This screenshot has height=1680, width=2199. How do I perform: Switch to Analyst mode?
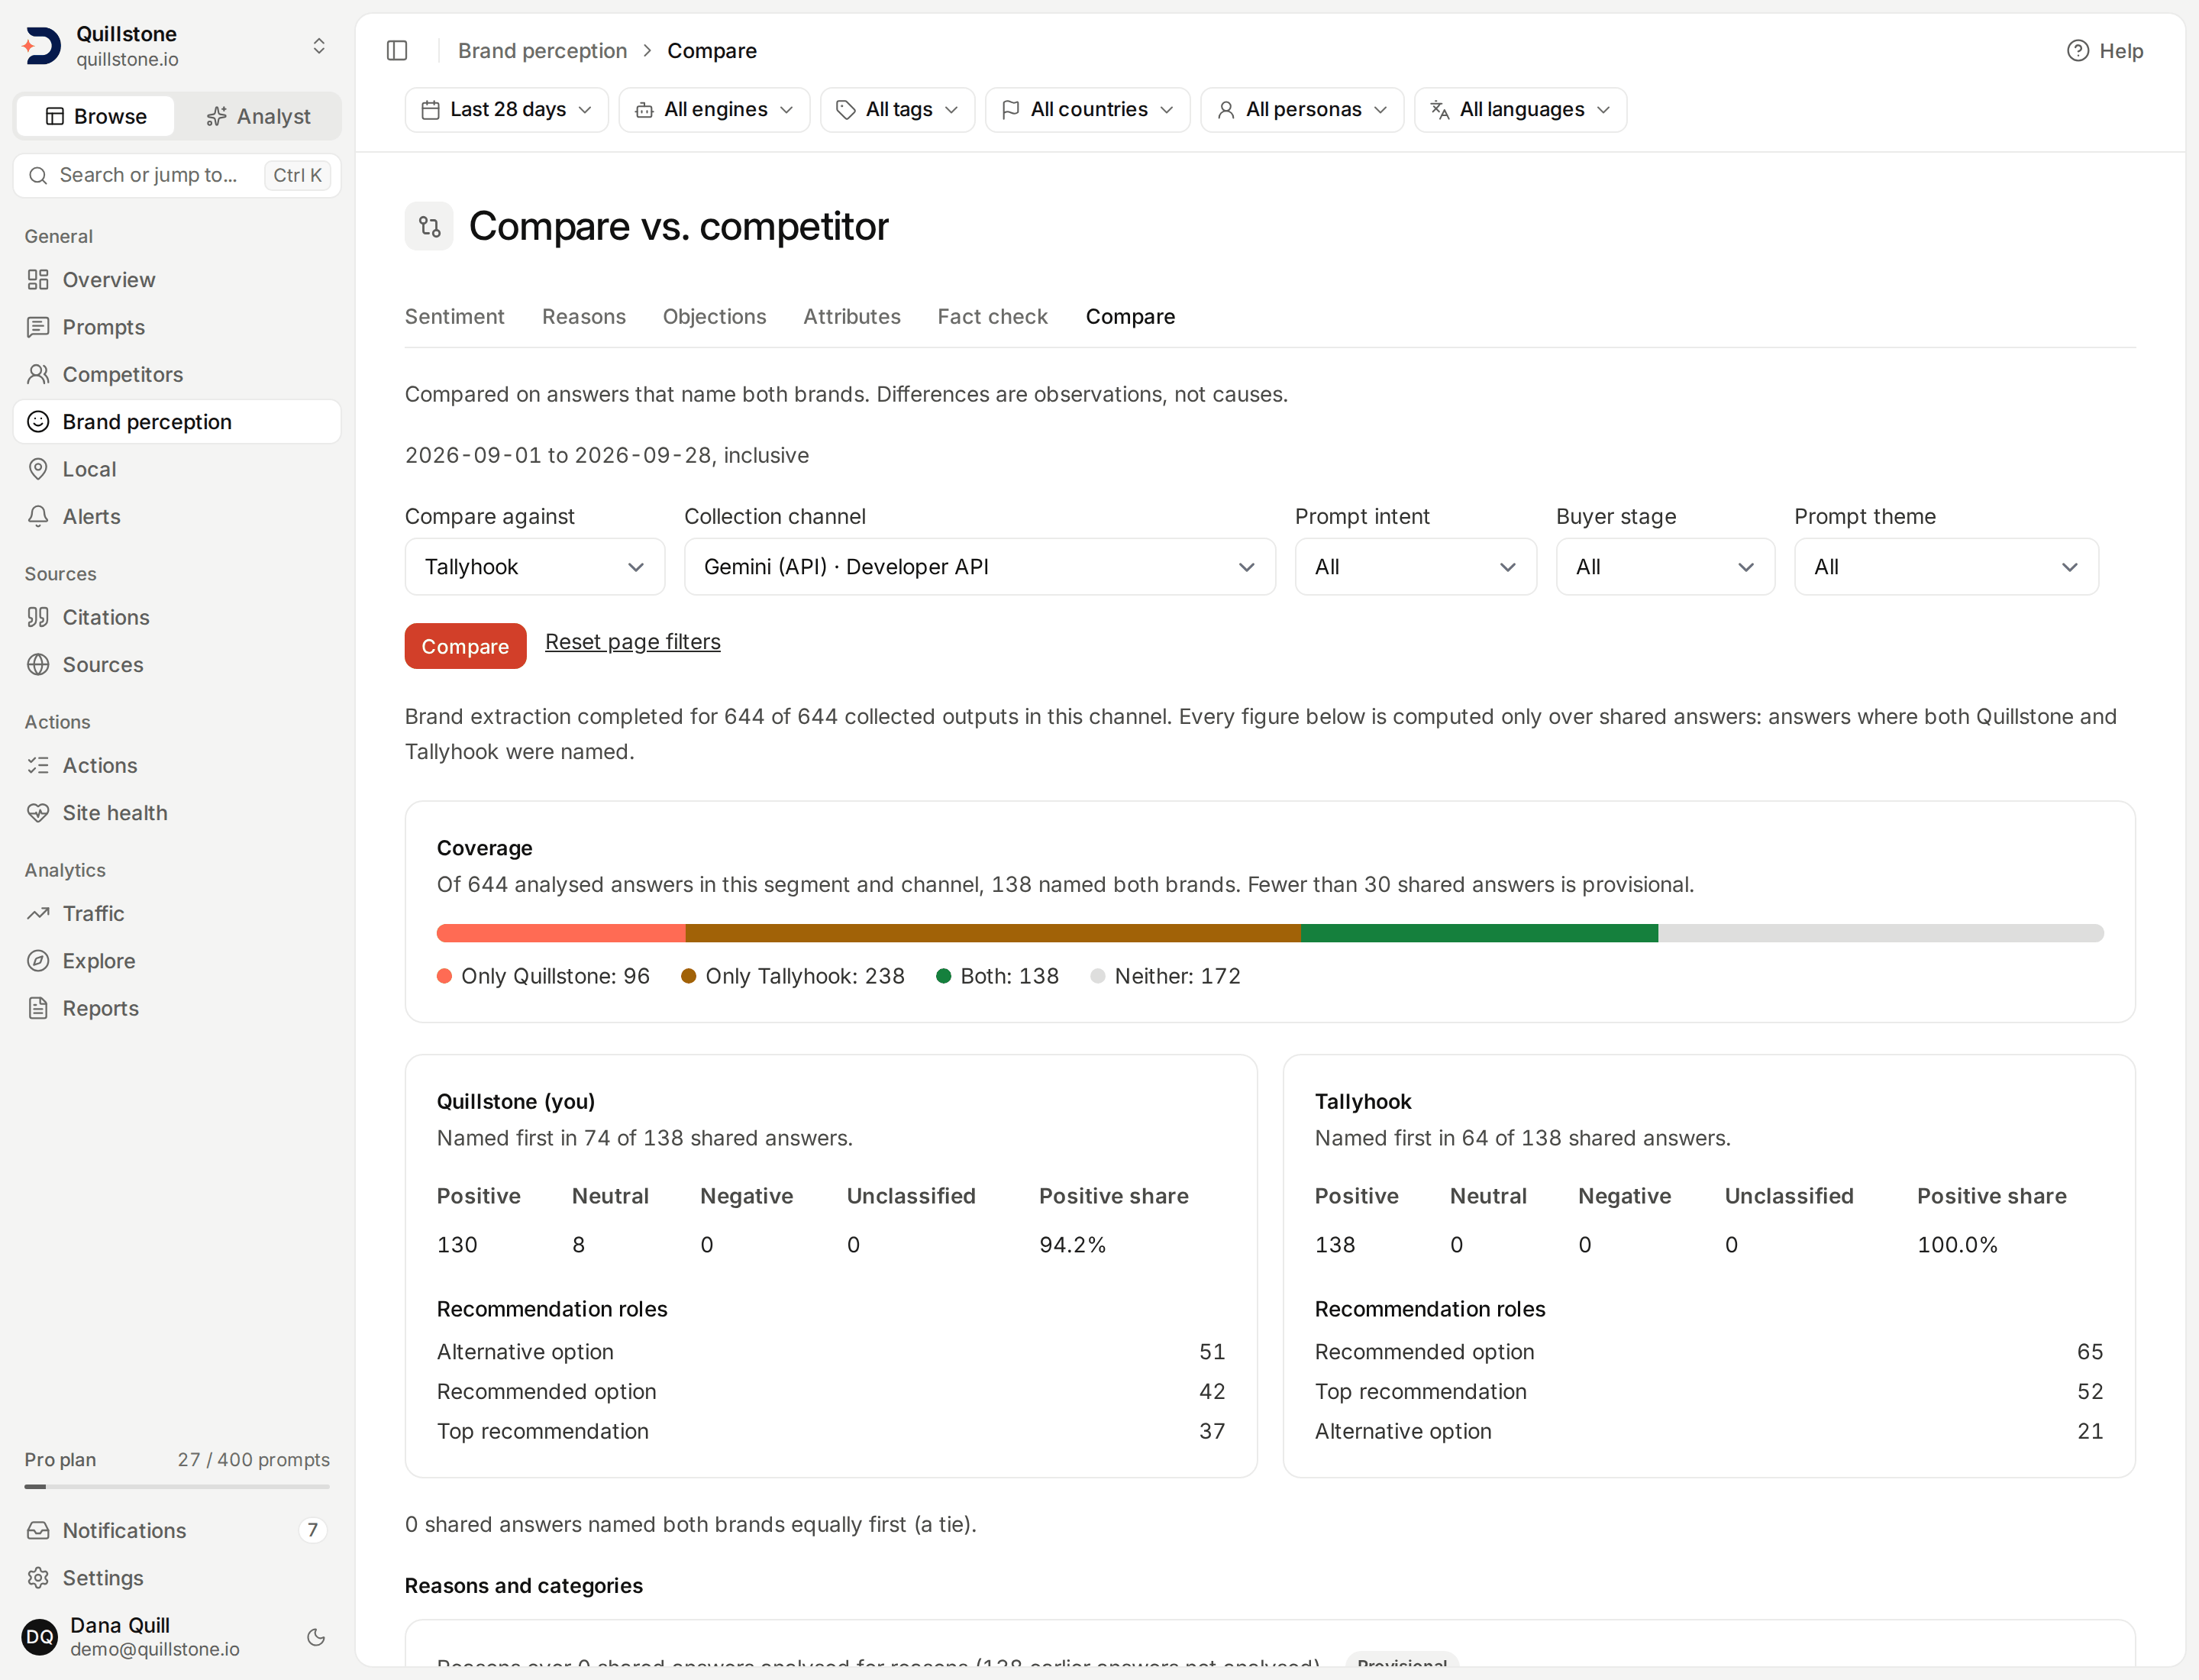pos(258,116)
